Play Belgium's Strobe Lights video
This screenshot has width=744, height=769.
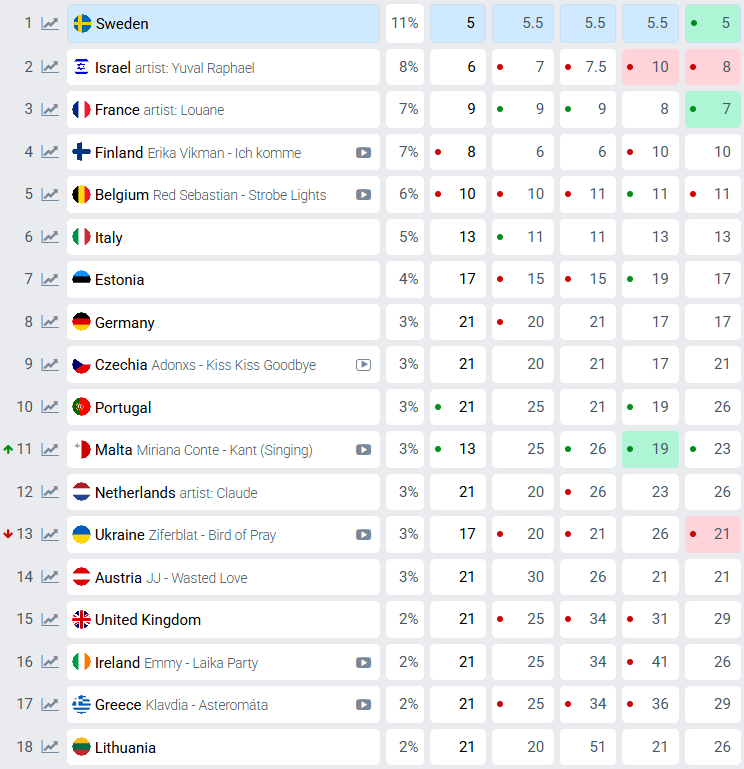click(363, 195)
